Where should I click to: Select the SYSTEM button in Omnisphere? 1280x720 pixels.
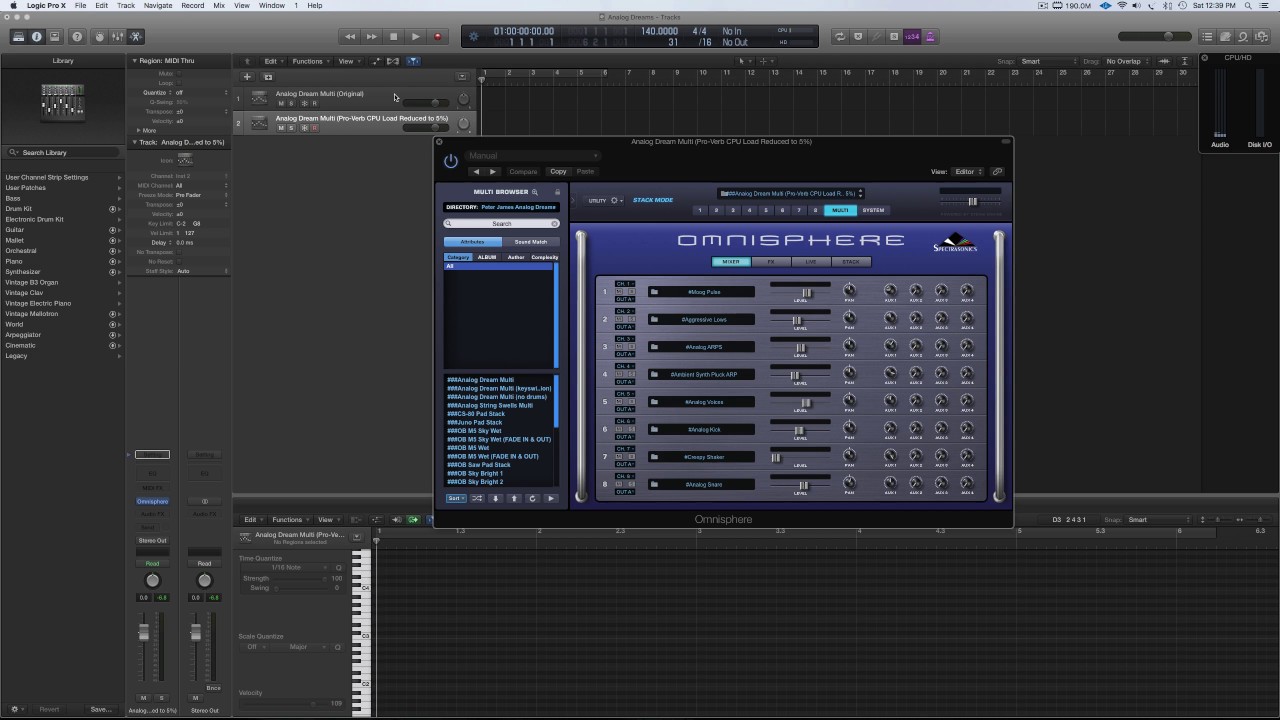pos(873,210)
